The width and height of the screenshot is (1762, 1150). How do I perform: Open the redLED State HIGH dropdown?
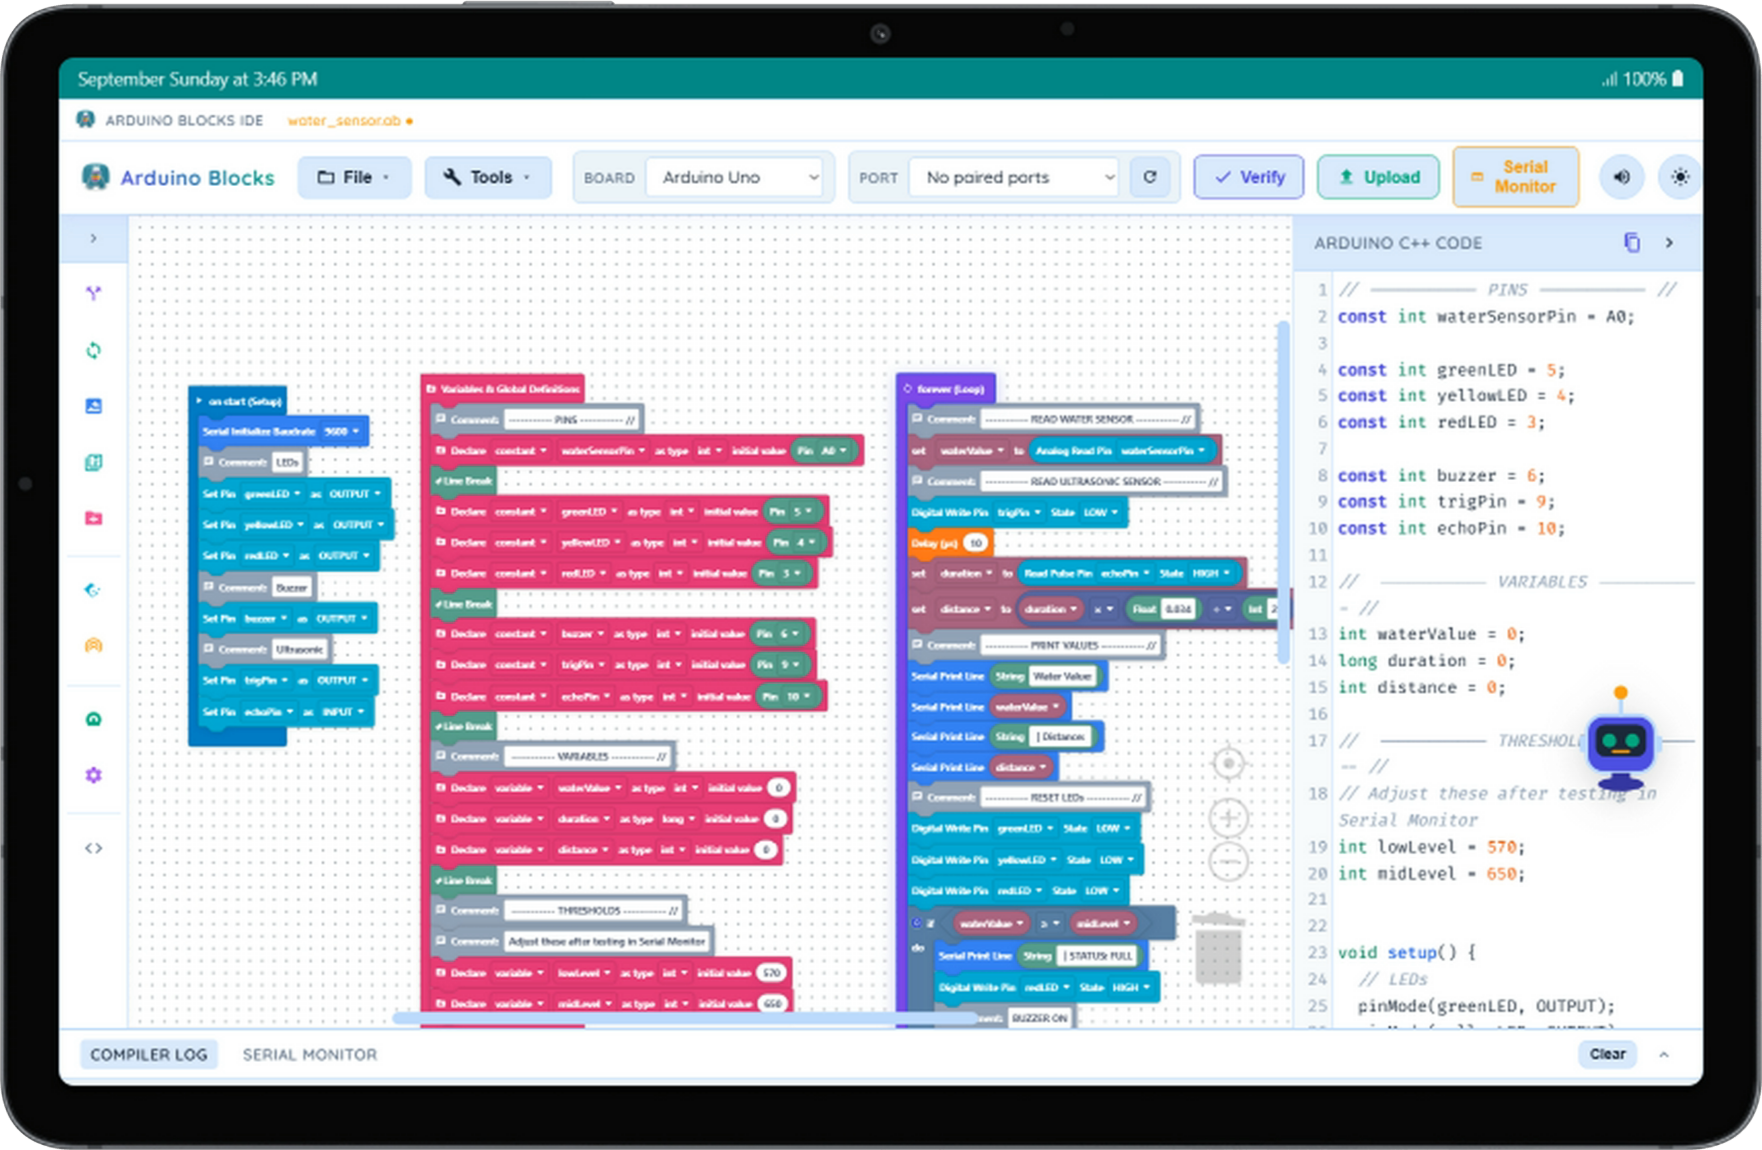pyautogui.click(x=1131, y=987)
